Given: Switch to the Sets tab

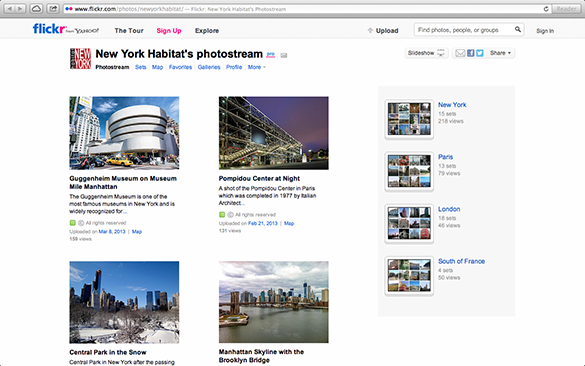Looking at the screenshot, I should (141, 67).
